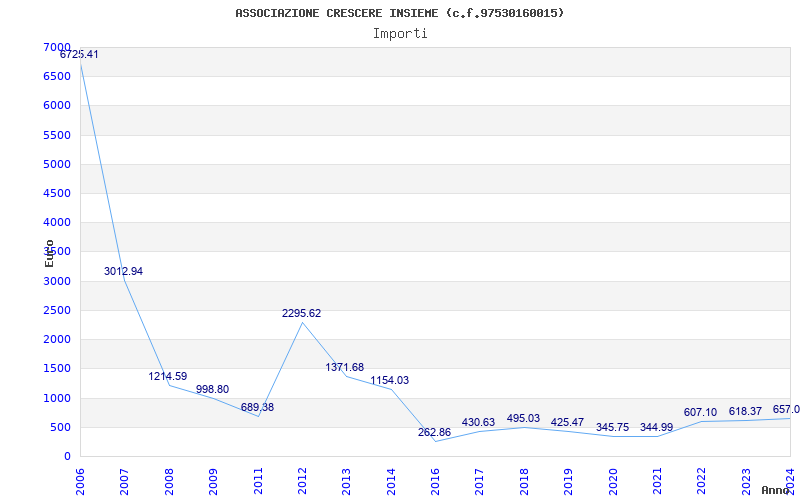Click the 7000 y-axis tick label
Screen dimensions: 800x500
[57, 47]
